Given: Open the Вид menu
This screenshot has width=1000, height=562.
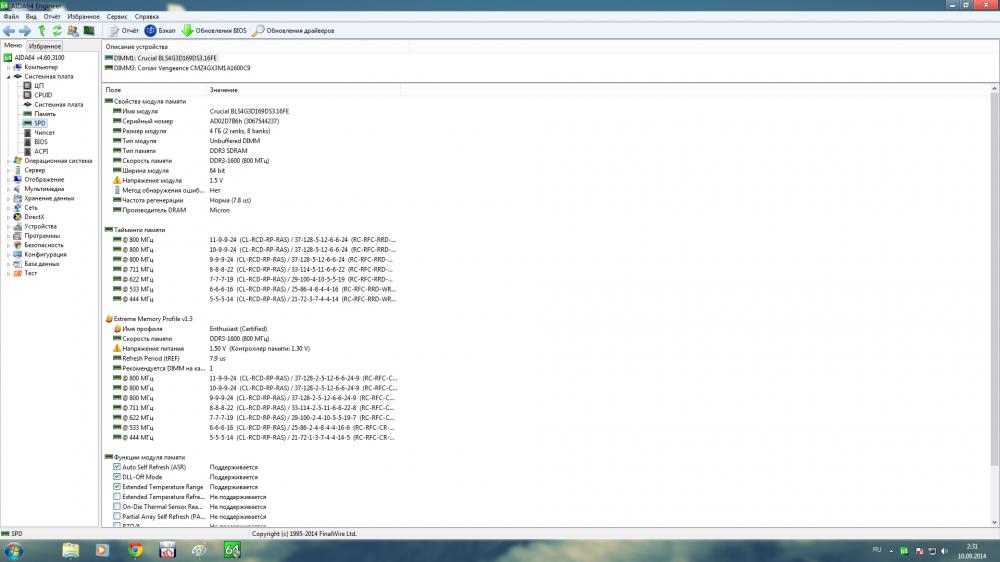Looking at the screenshot, I should pyautogui.click(x=31, y=17).
